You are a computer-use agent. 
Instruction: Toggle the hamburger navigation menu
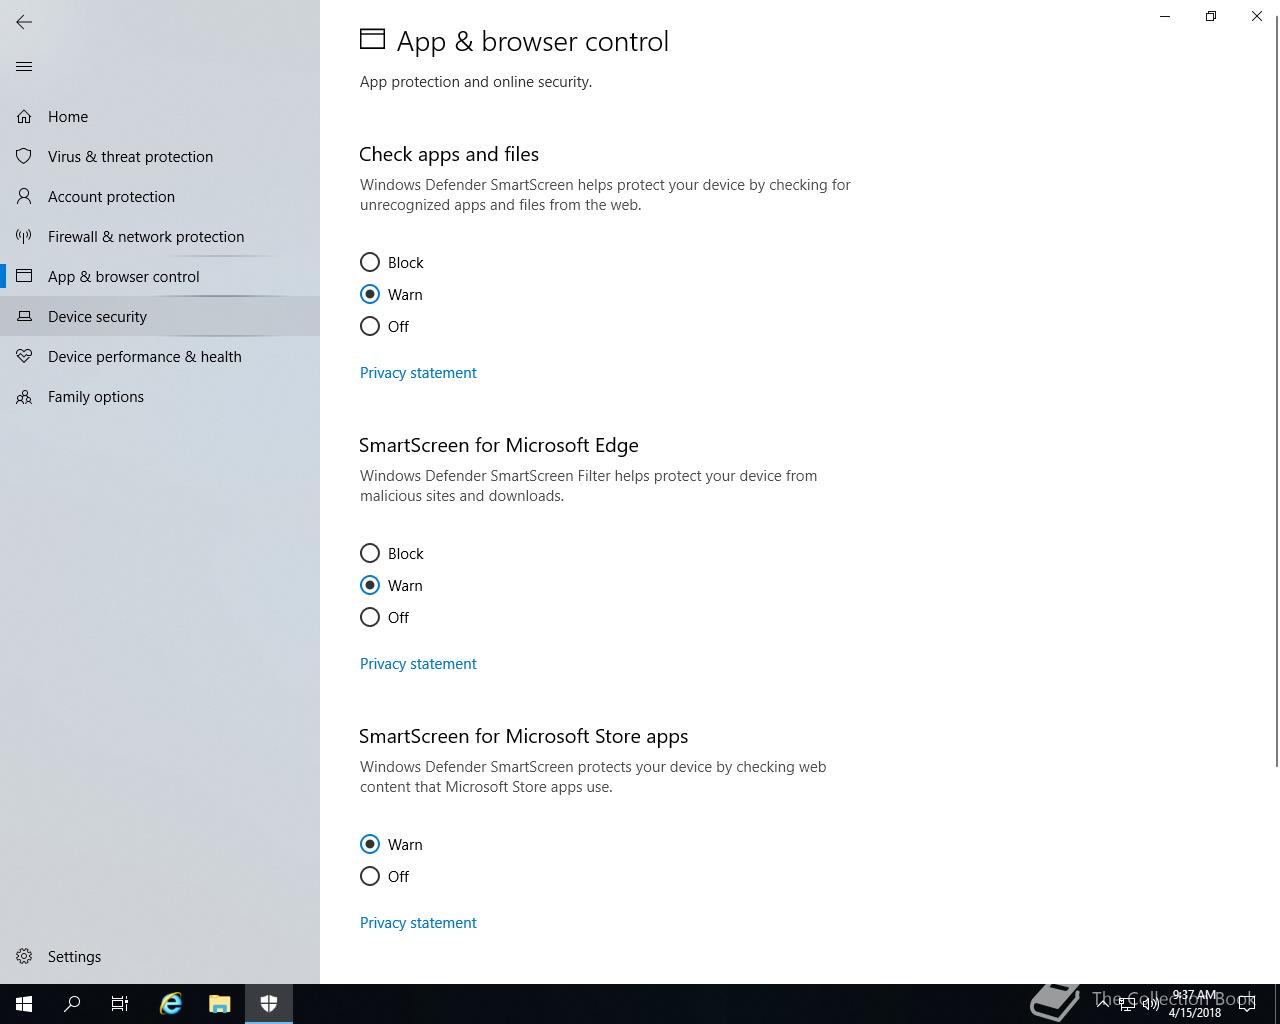coord(24,67)
